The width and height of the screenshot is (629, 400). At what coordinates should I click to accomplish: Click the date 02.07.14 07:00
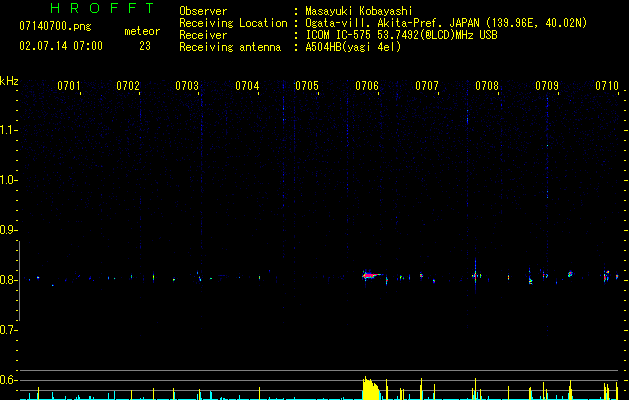point(61,46)
